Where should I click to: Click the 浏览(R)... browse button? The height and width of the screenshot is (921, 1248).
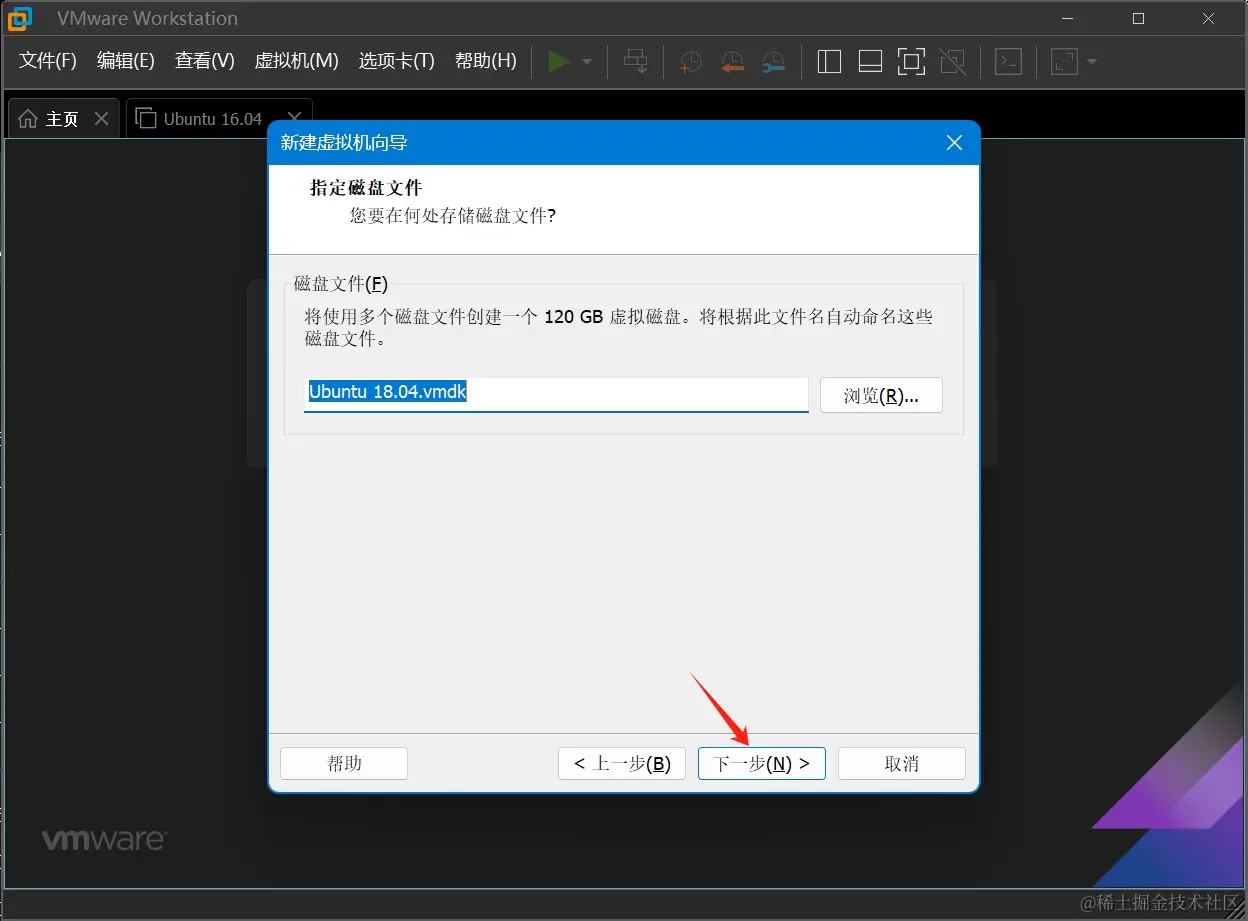pos(881,395)
